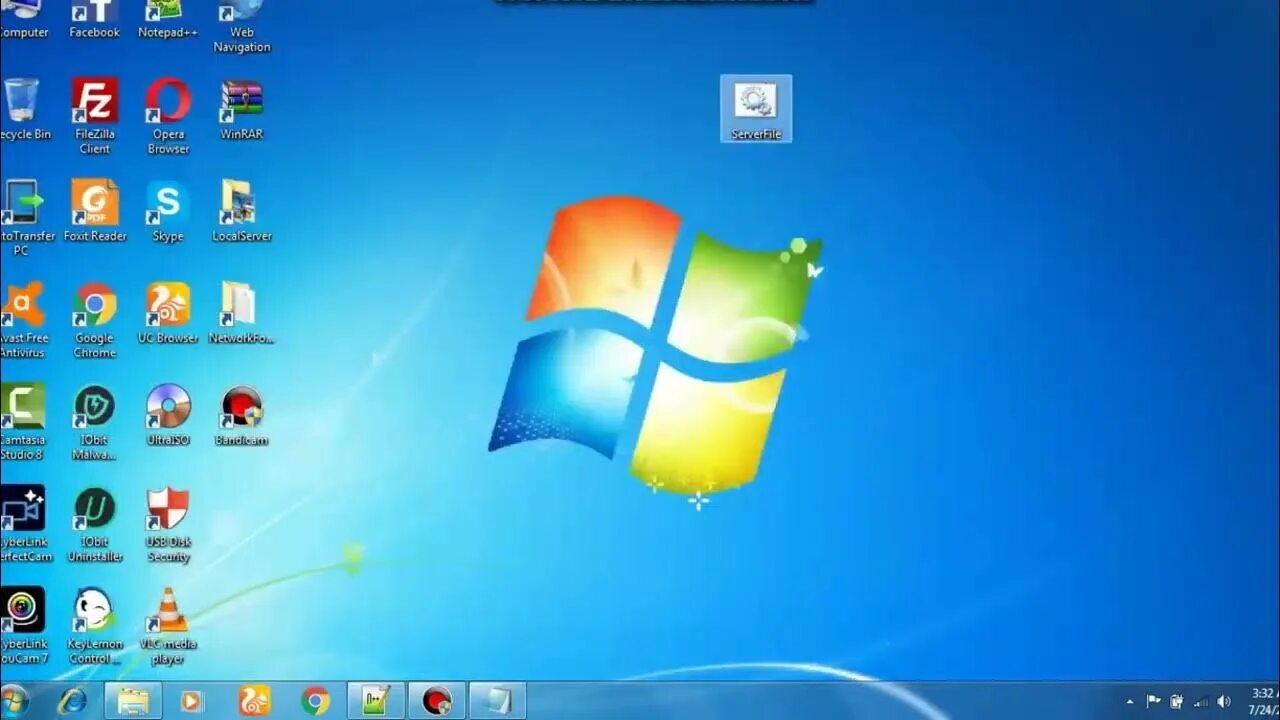The image size is (1280, 720).
Task: Open Bandicam desktop shortcut
Action: (242, 415)
